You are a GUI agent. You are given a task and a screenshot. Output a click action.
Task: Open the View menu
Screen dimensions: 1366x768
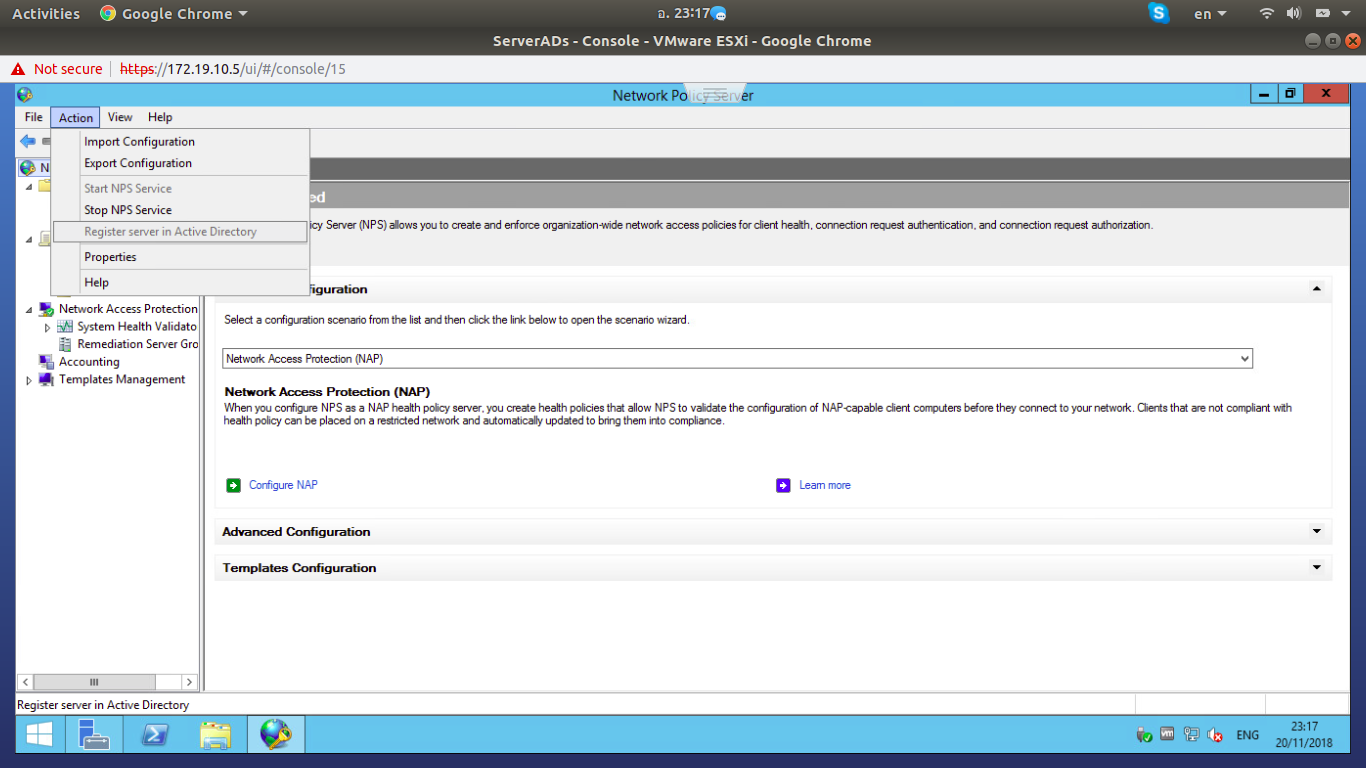pos(120,117)
